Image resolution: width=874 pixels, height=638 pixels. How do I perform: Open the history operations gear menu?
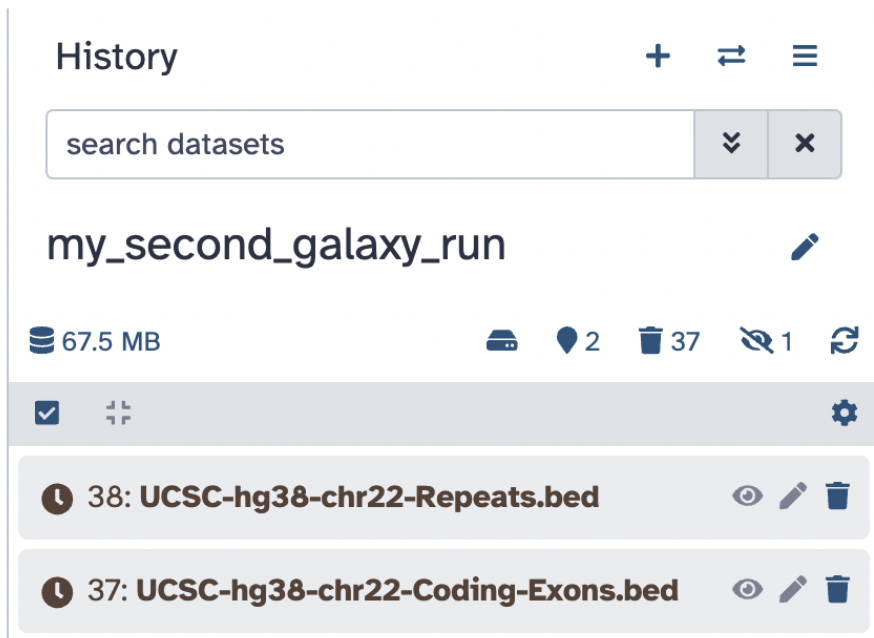point(844,412)
